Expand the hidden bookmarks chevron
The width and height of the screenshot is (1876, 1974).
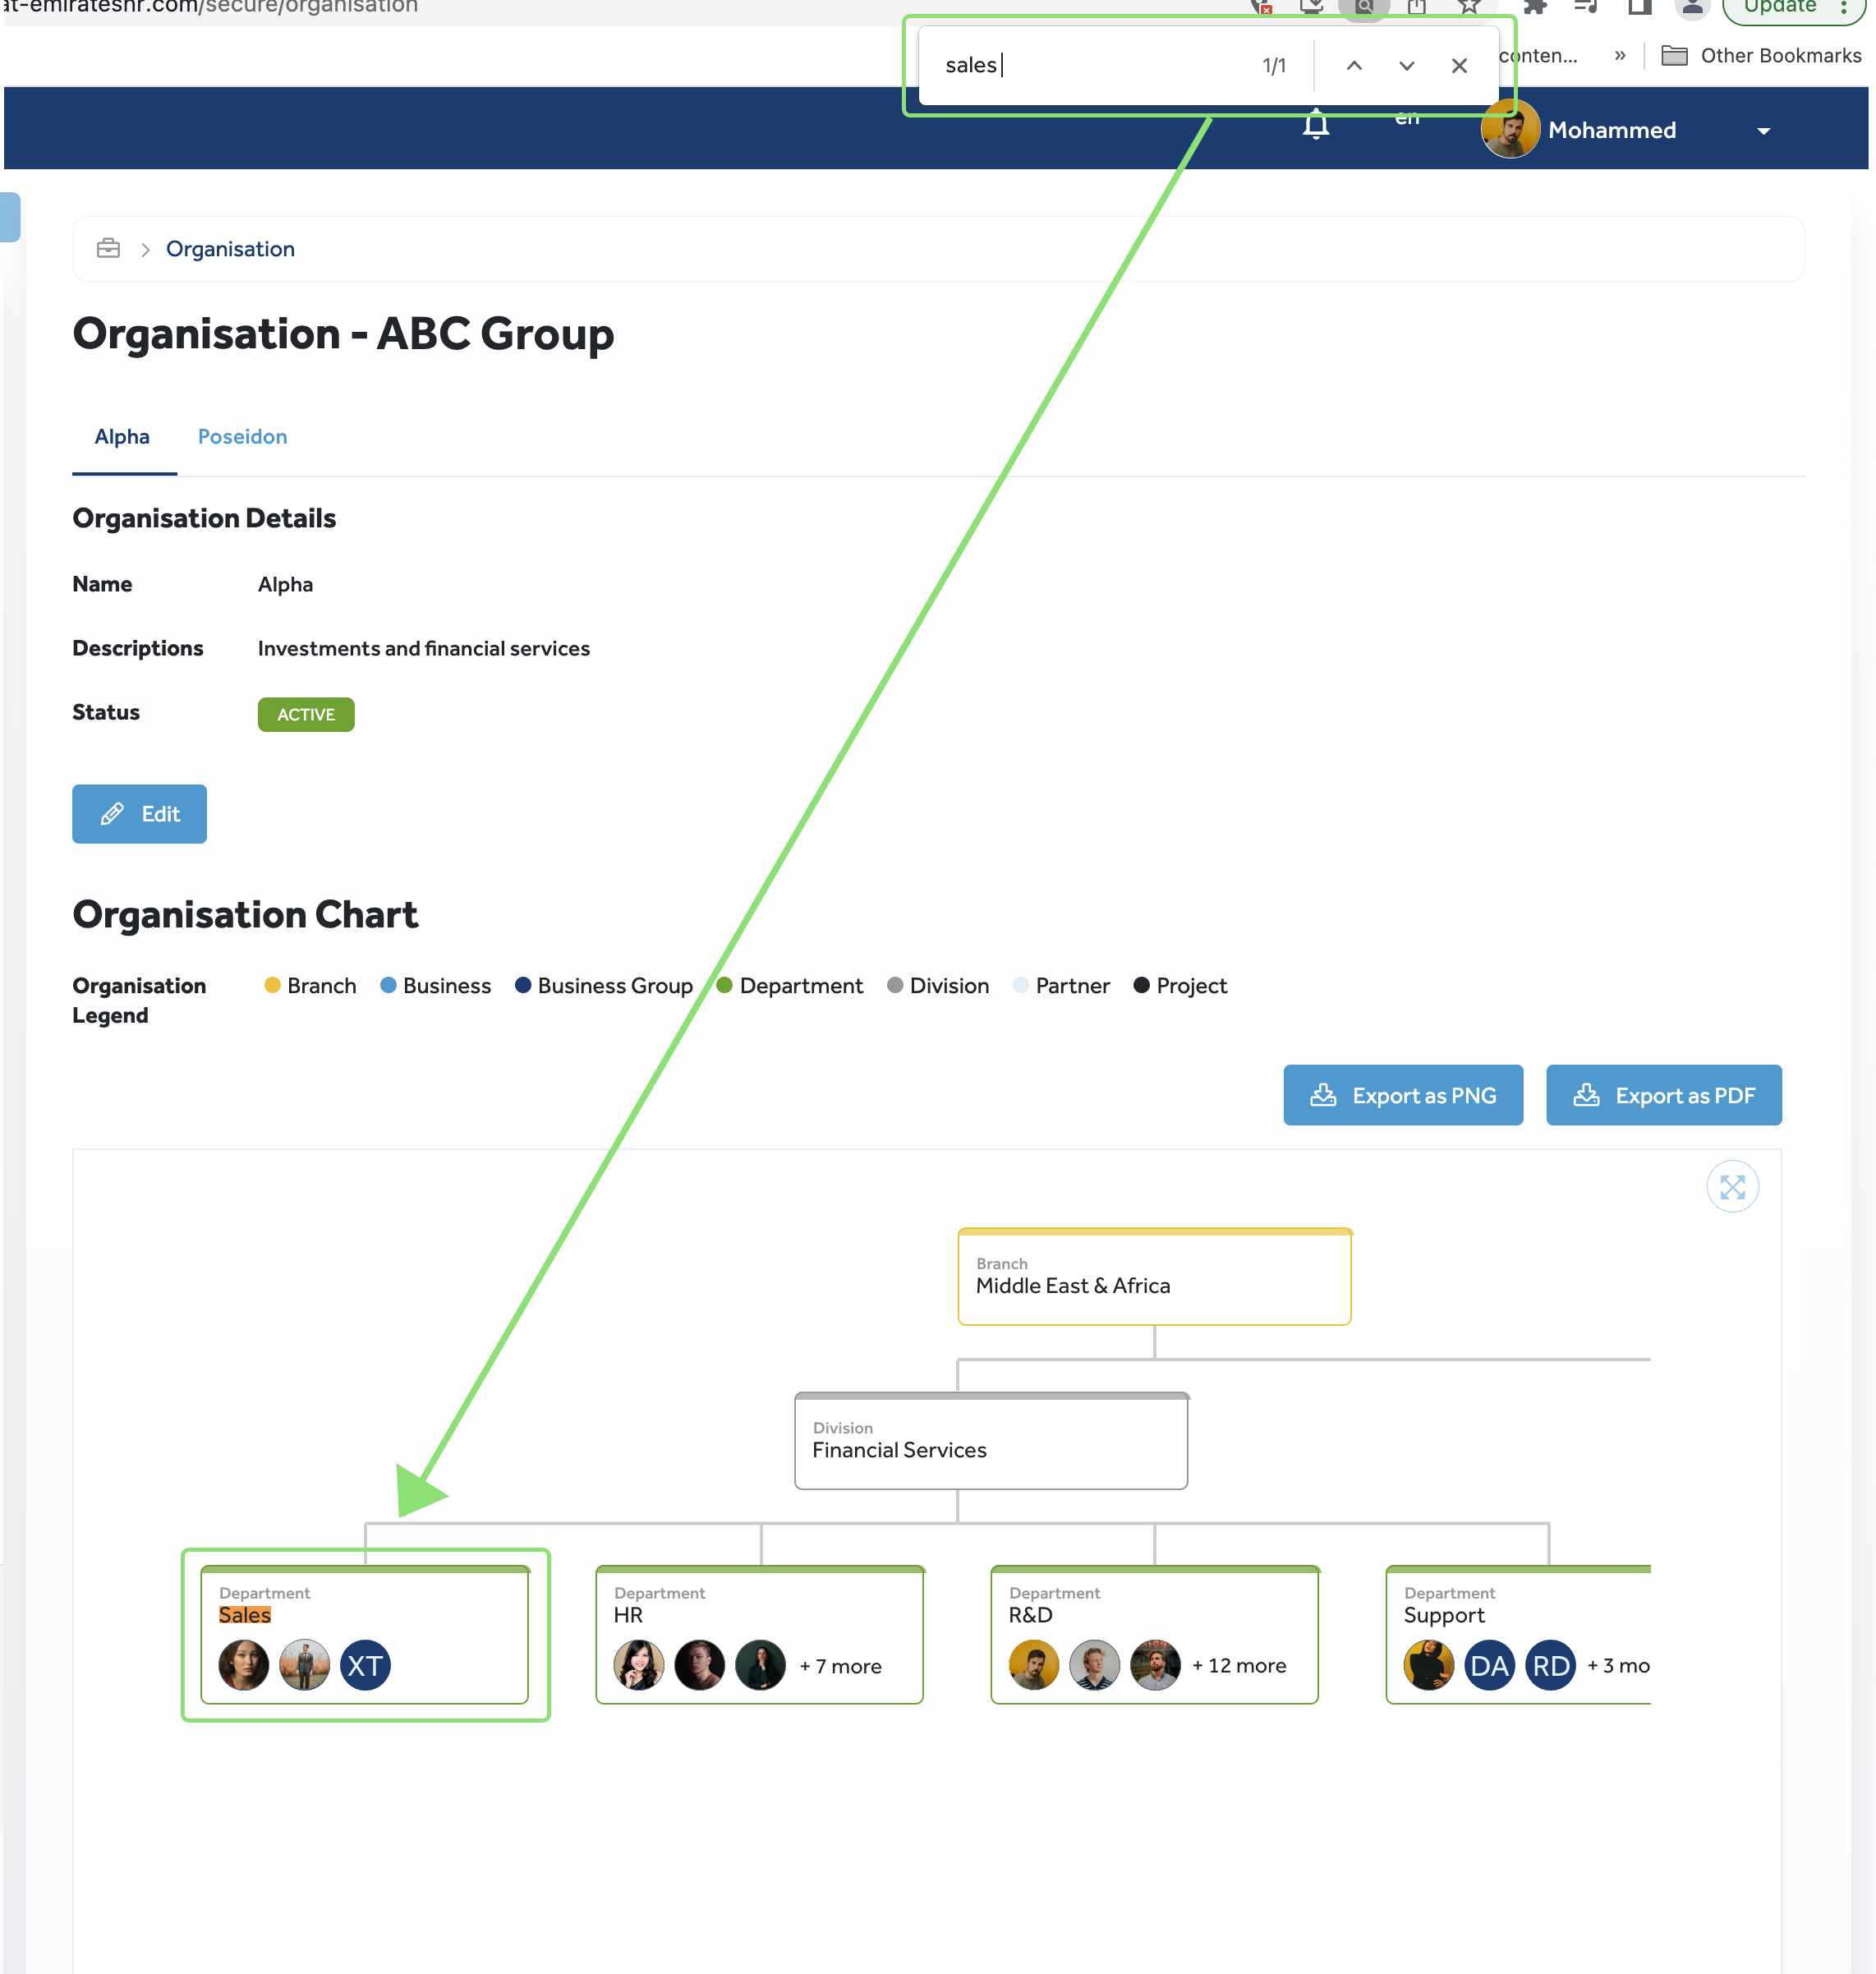pos(1621,56)
